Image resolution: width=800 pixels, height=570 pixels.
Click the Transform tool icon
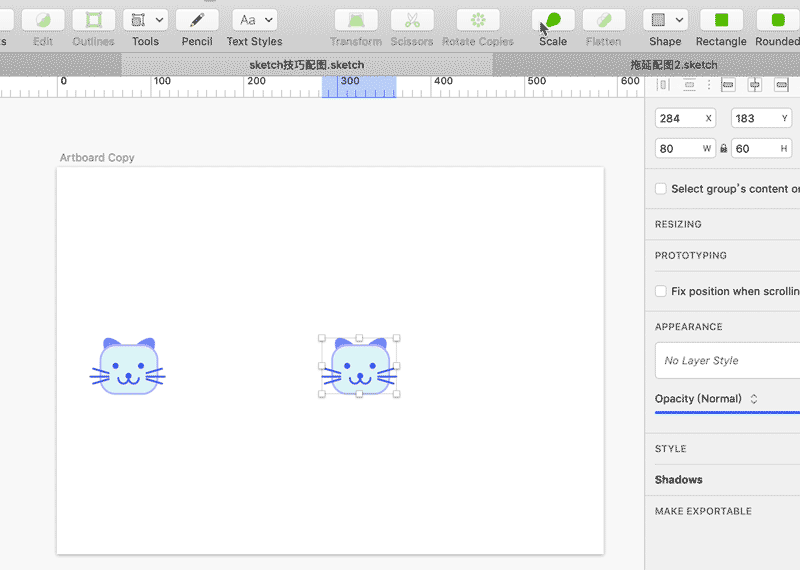356,20
